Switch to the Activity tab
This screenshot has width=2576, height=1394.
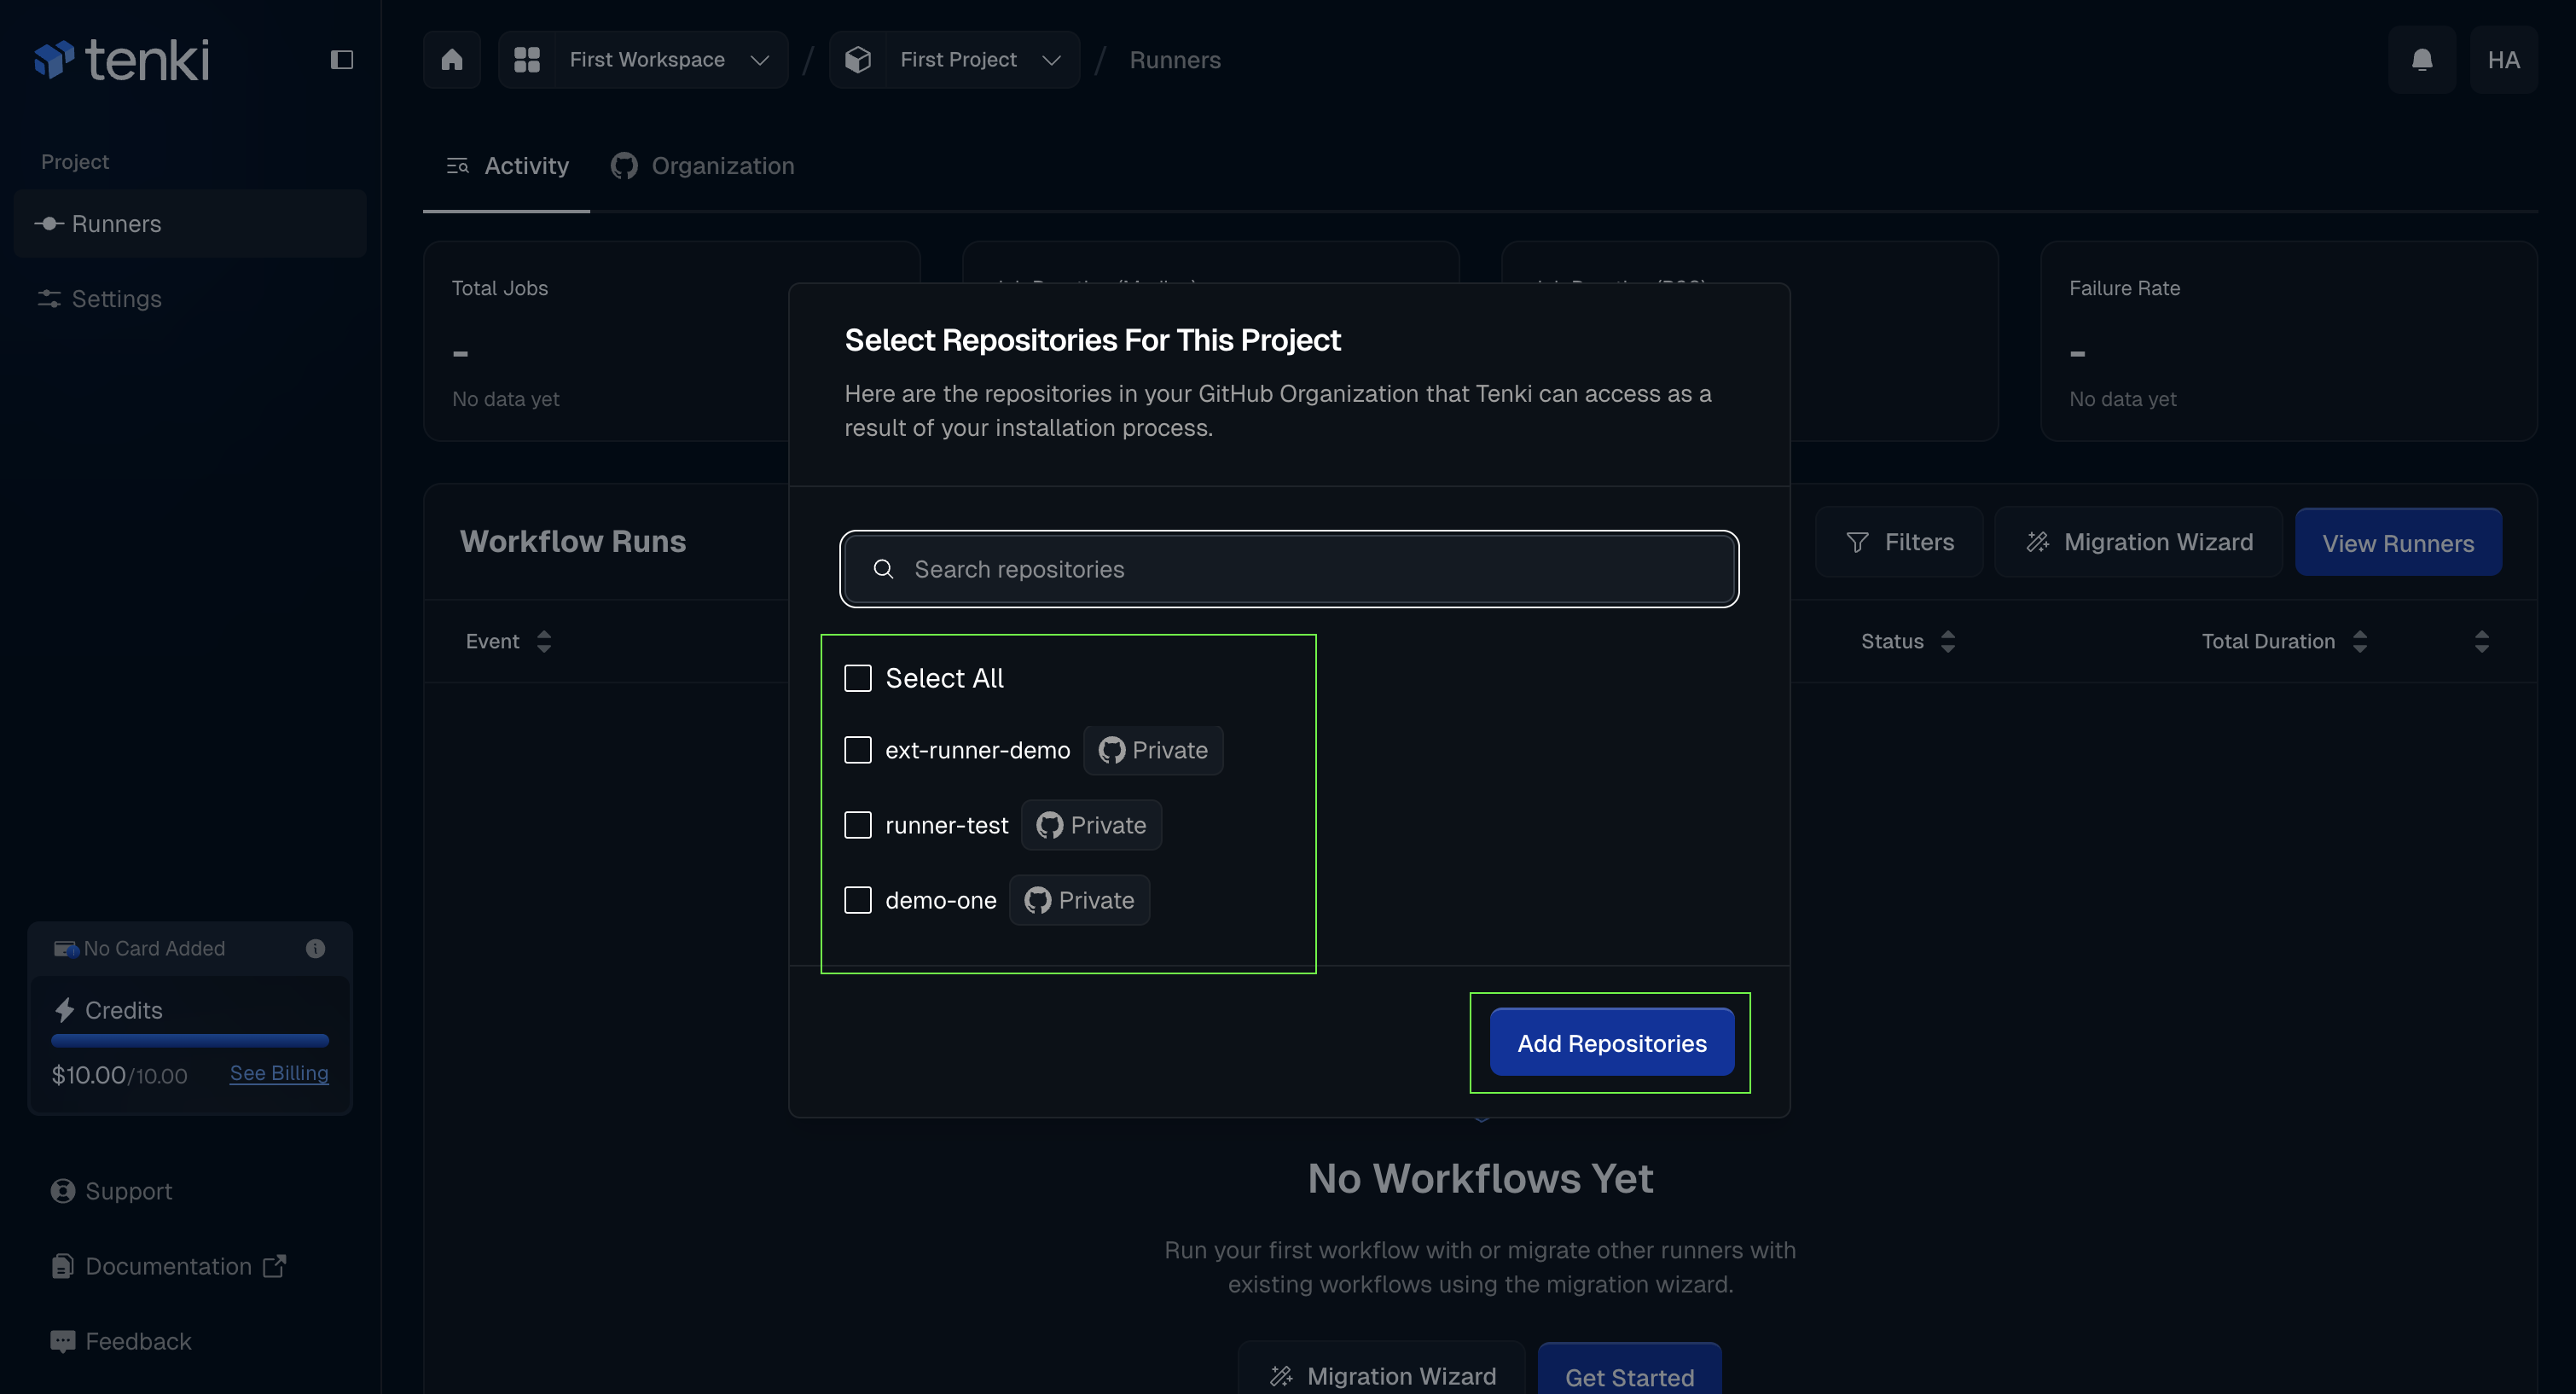point(507,166)
